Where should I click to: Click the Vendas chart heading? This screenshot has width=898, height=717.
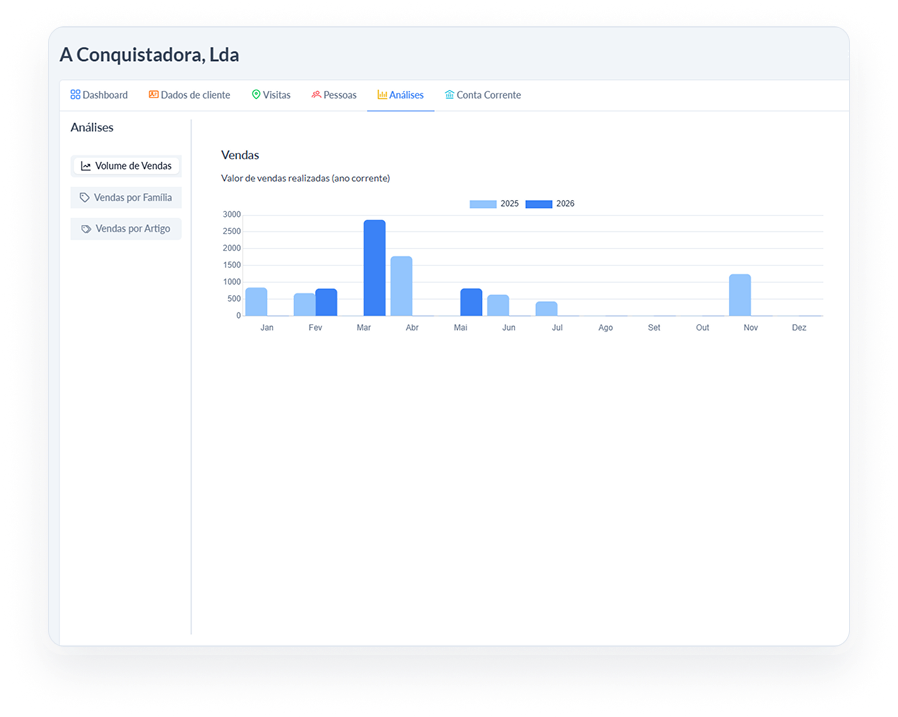pos(240,155)
